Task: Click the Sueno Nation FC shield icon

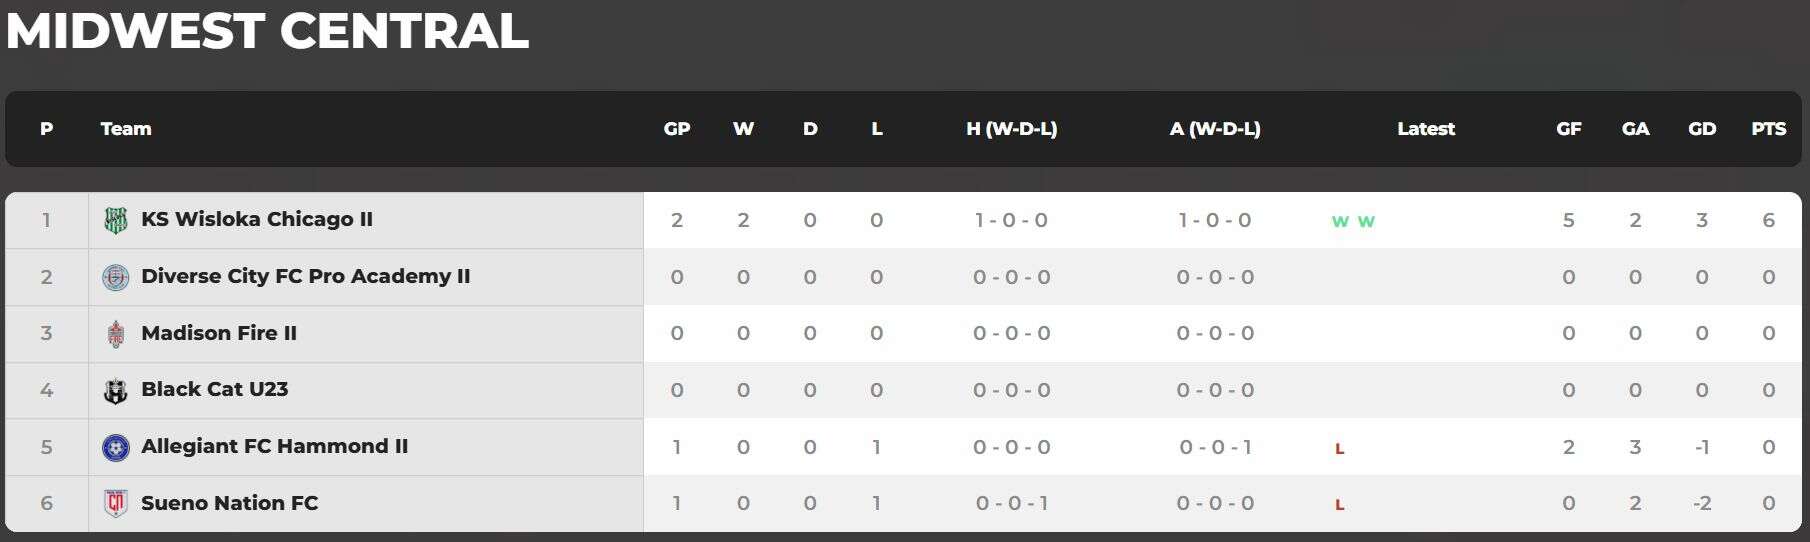Action: point(116,503)
